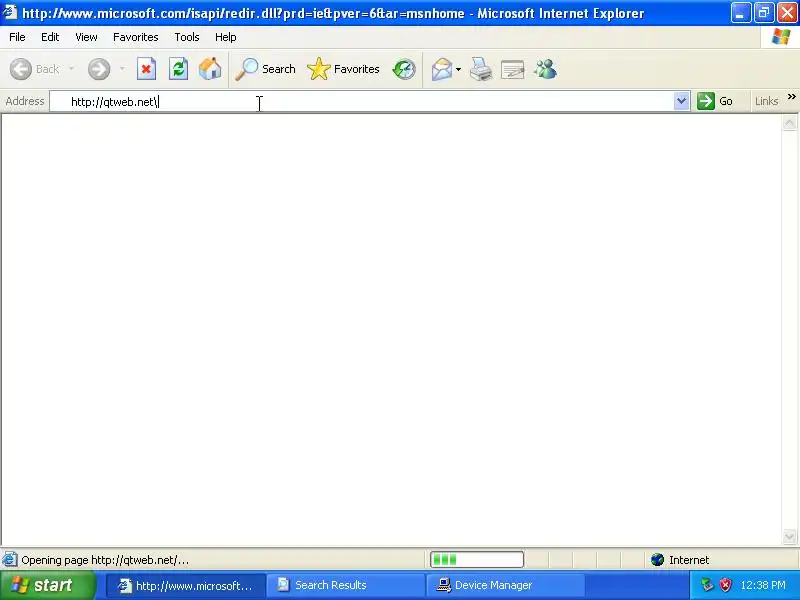Go to the Home page
This screenshot has height=600, width=800.
click(x=210, y=69)
